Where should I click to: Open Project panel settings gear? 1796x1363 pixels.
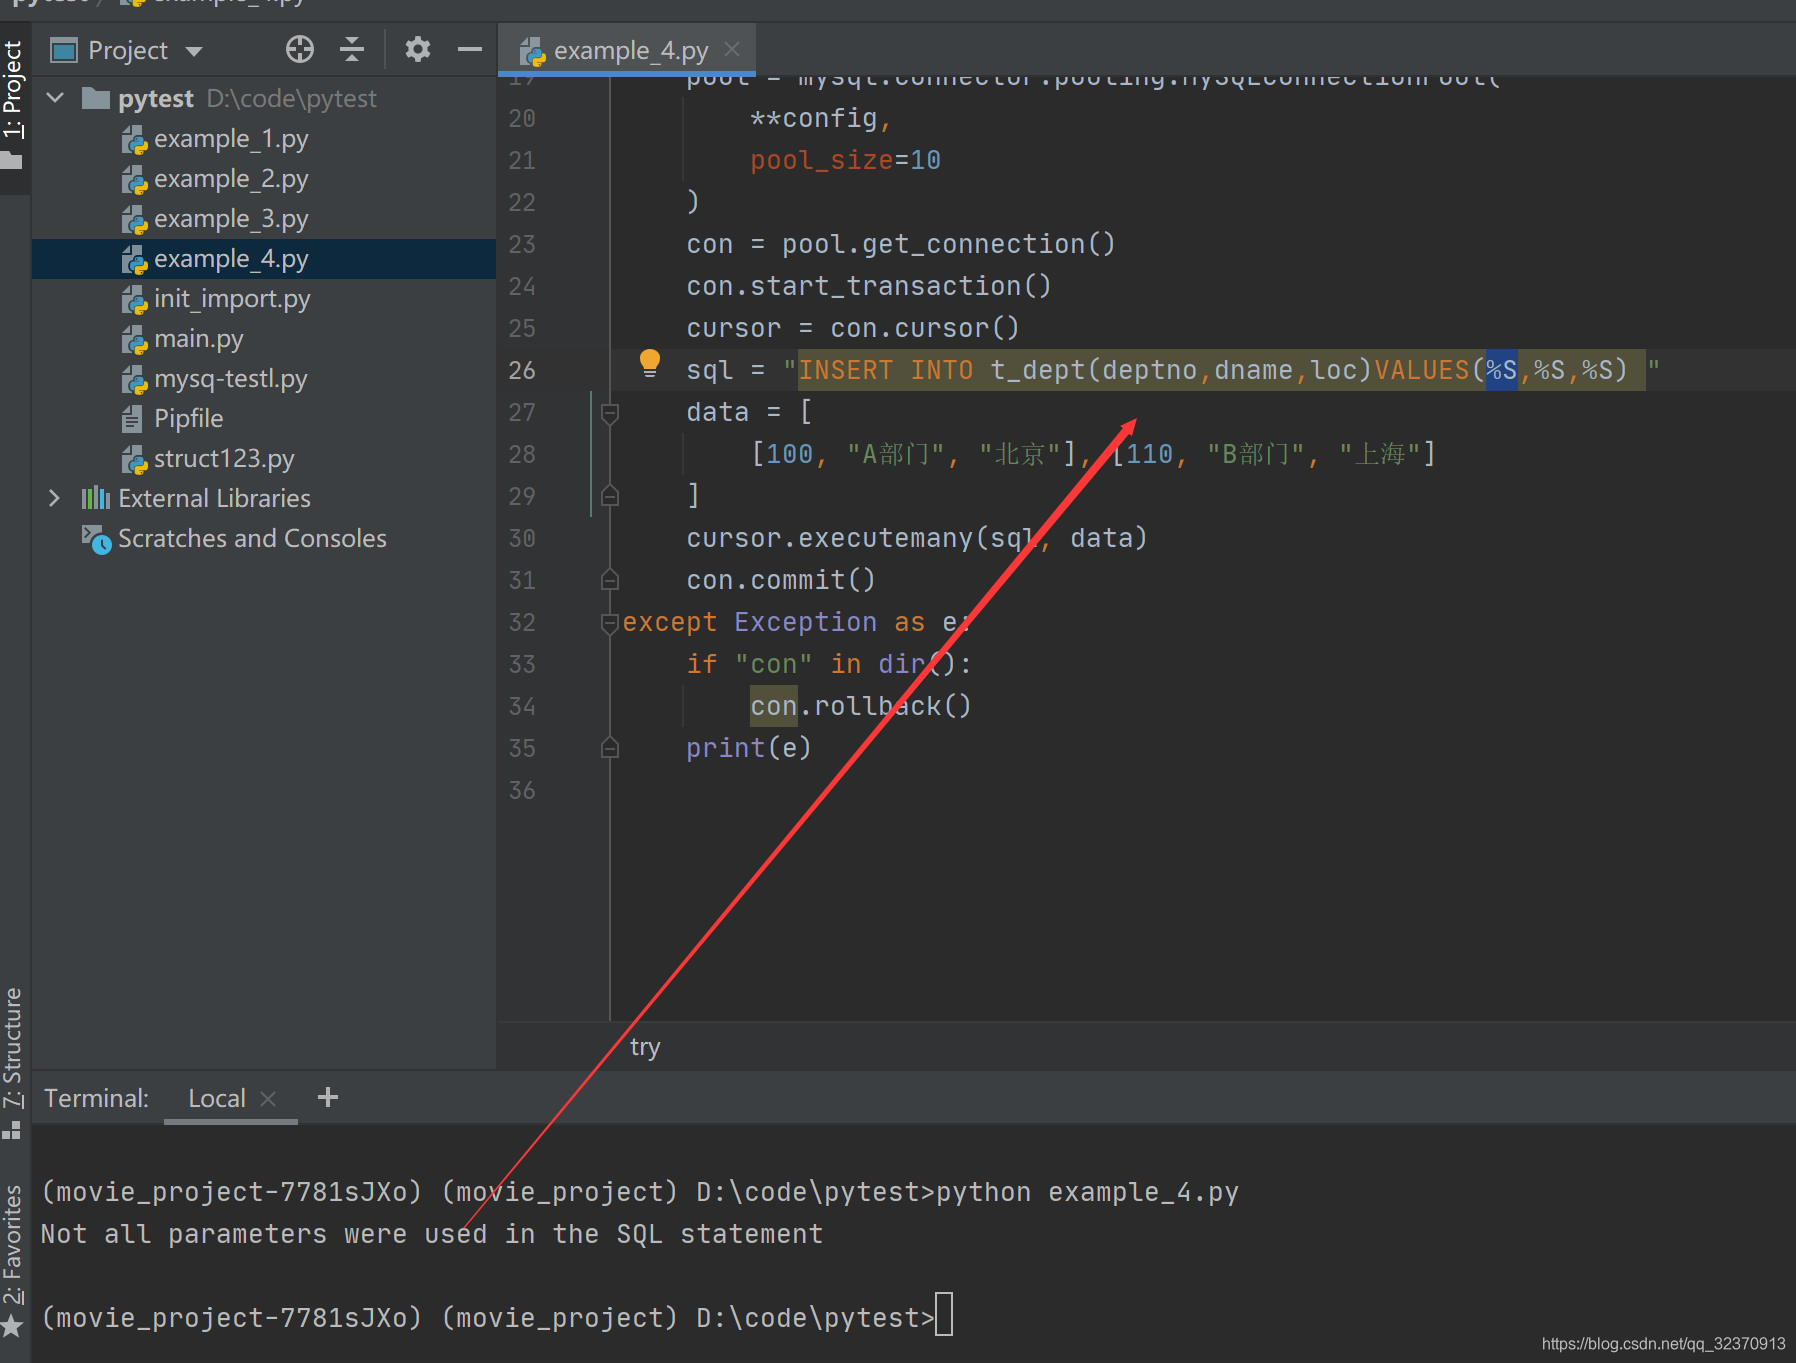[418, 49]
